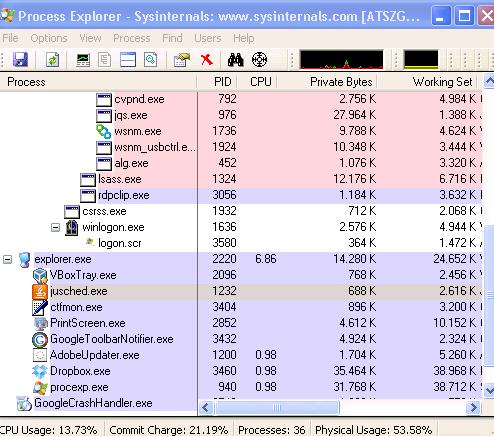Image resolution: width=494 pixels, height=436 pixels.
Task: Toggle the Show Process Tree icon
Action: [105, 60]
